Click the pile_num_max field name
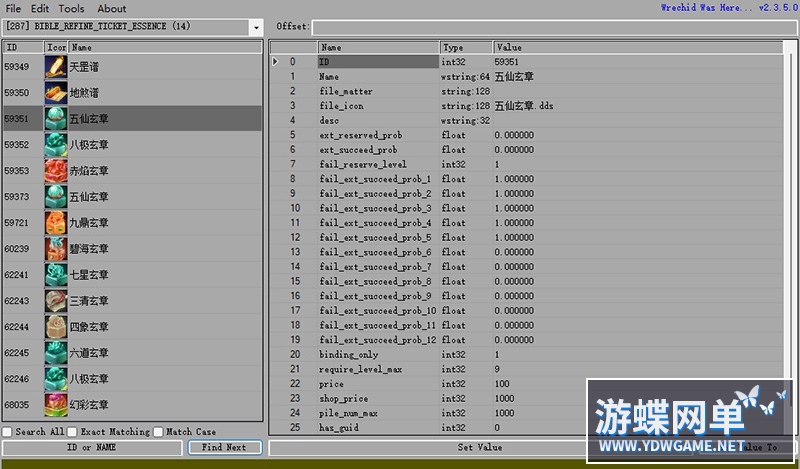Screen dimensions: 800x469 click(x=348, y=413)
